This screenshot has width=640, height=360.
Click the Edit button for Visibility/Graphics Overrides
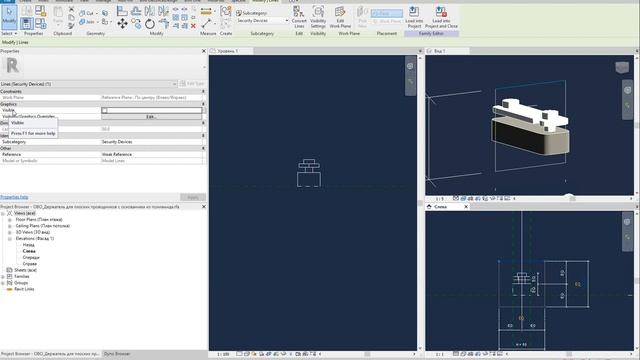151,117
